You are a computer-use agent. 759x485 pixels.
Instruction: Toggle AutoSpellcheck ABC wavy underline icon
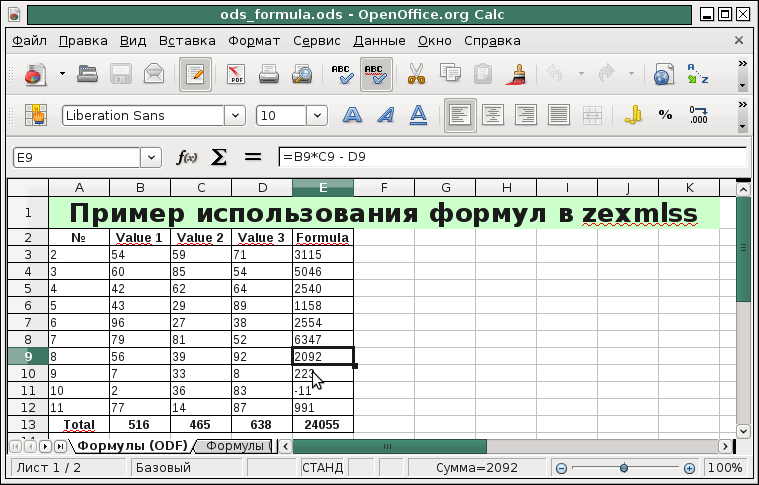tap(376, 74)
